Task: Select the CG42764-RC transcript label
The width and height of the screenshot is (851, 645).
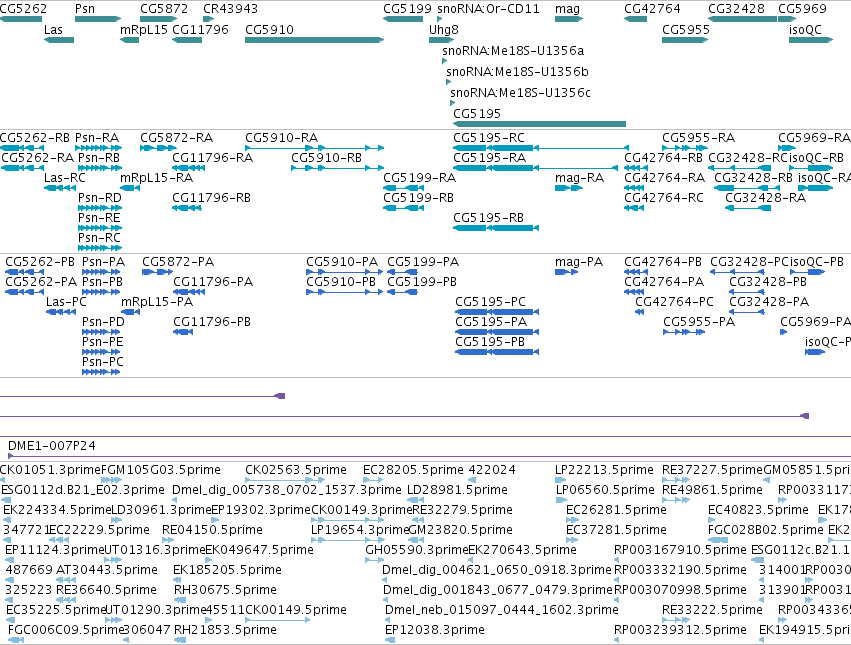Action: click(x=664, y=198)
